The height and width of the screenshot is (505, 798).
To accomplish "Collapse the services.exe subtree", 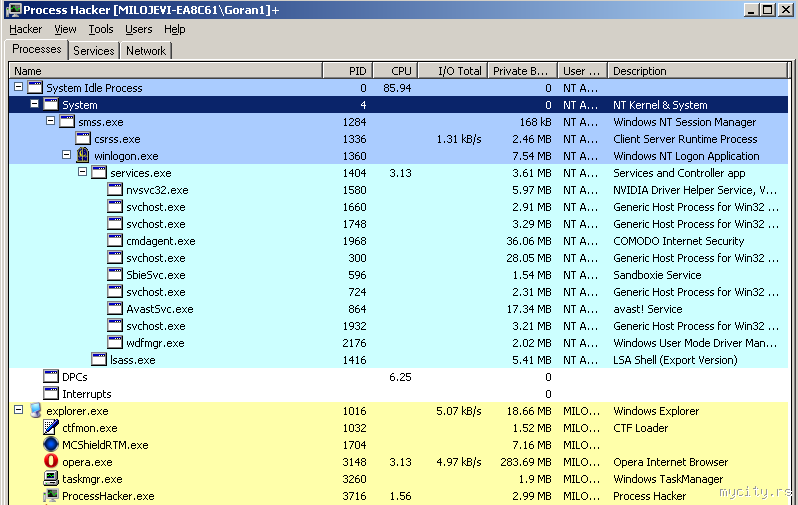I will coord(82,172).
